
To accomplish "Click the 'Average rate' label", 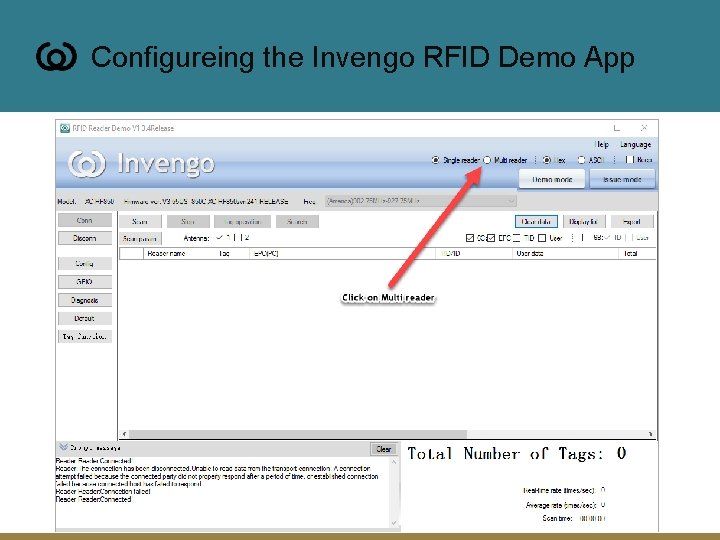I will [560, 505].
